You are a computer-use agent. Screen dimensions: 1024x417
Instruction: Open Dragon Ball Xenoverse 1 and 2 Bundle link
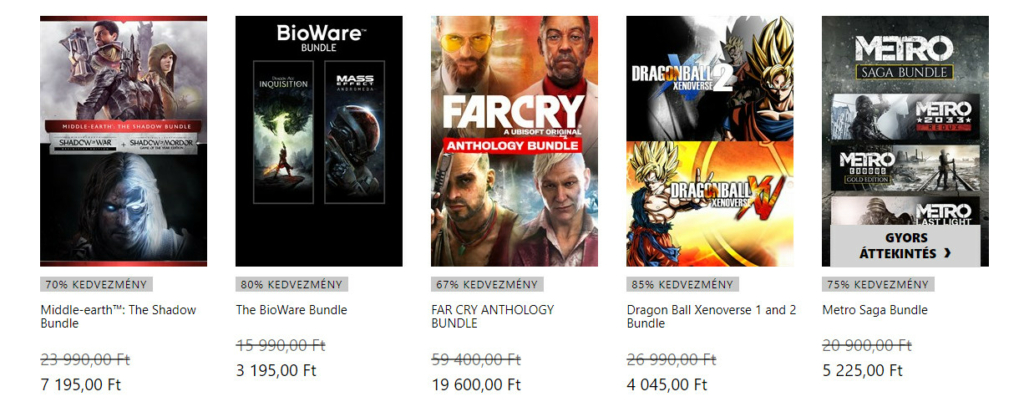pos(711,317)
